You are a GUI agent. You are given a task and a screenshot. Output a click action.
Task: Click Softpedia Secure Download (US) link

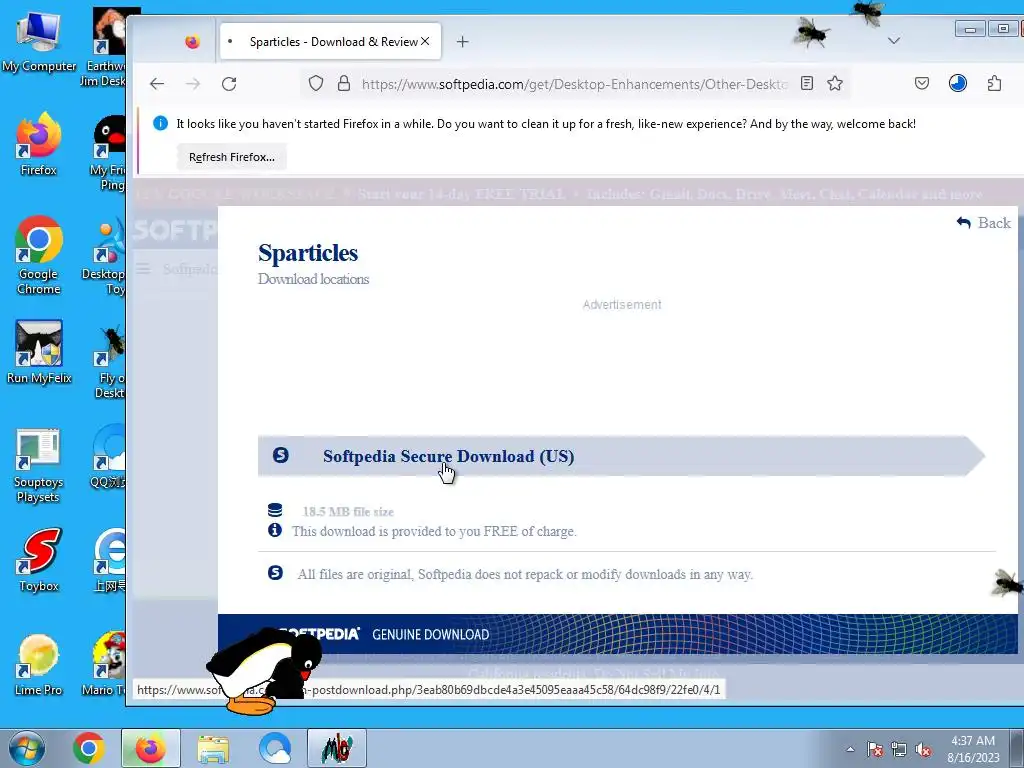click(x=449, y=456)
